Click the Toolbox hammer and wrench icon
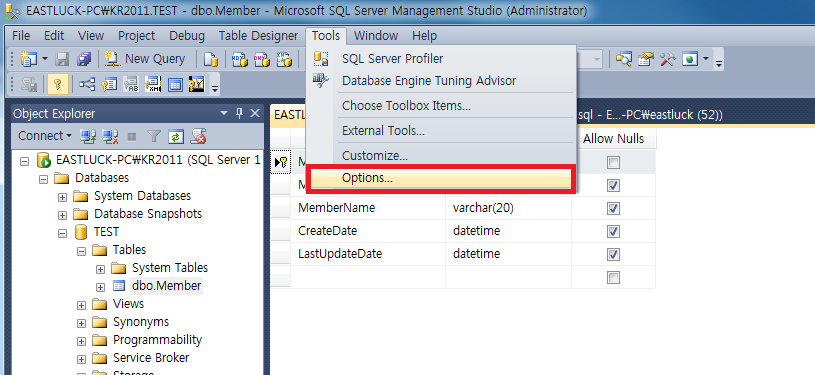The image size is (815, 375). 667,59
